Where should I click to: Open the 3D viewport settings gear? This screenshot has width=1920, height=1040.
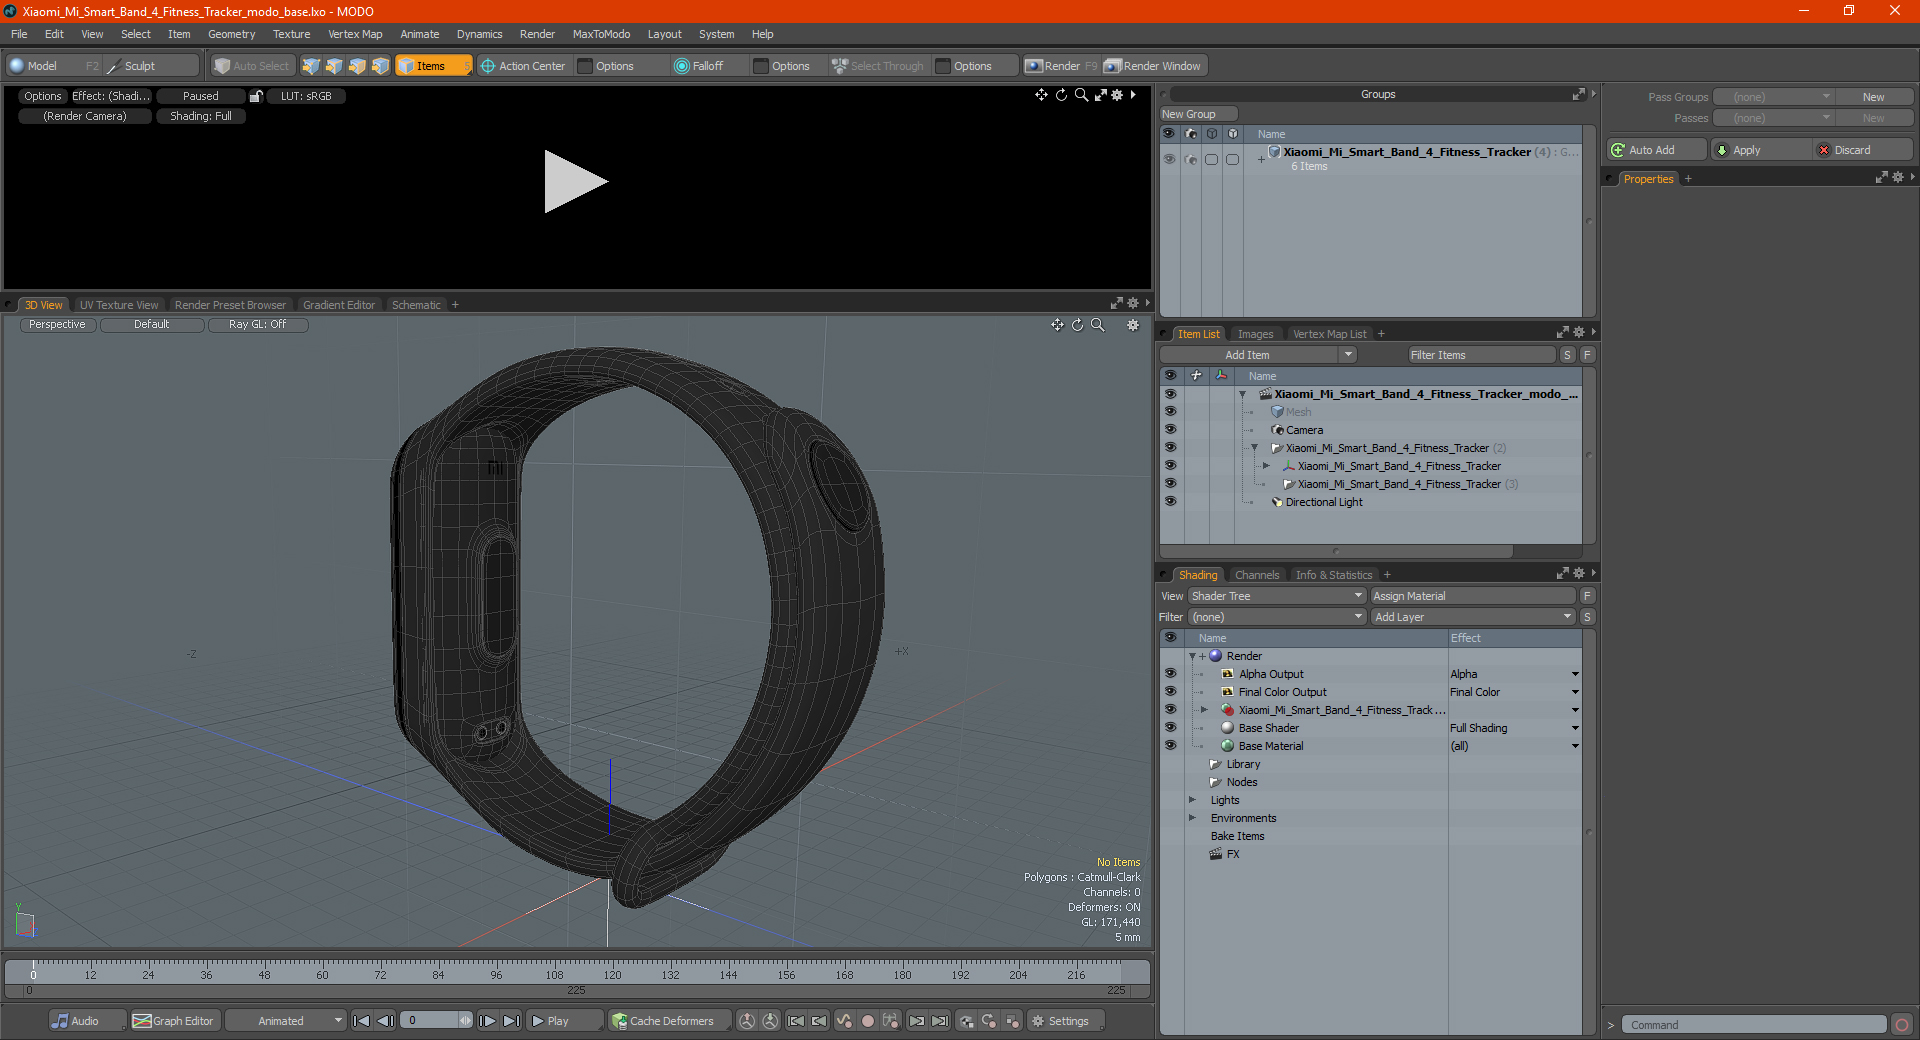pos(1133,325)
